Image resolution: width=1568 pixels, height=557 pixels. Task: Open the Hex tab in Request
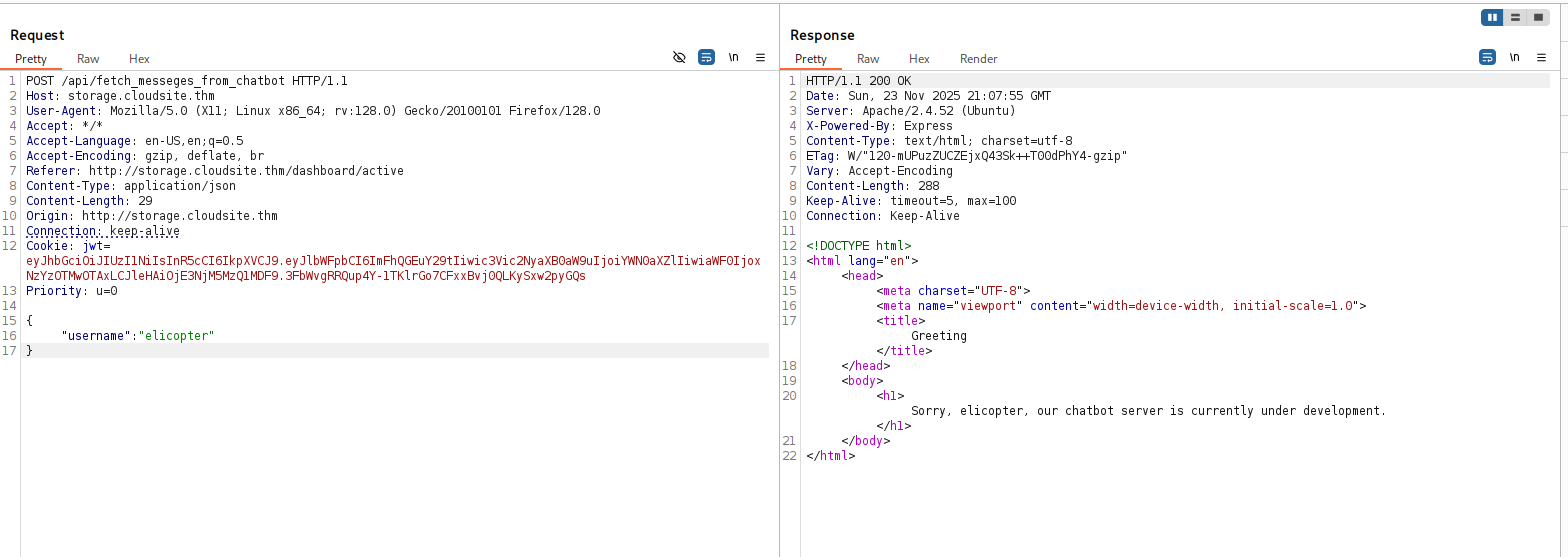pyautogui.click(x=139, y=59)
